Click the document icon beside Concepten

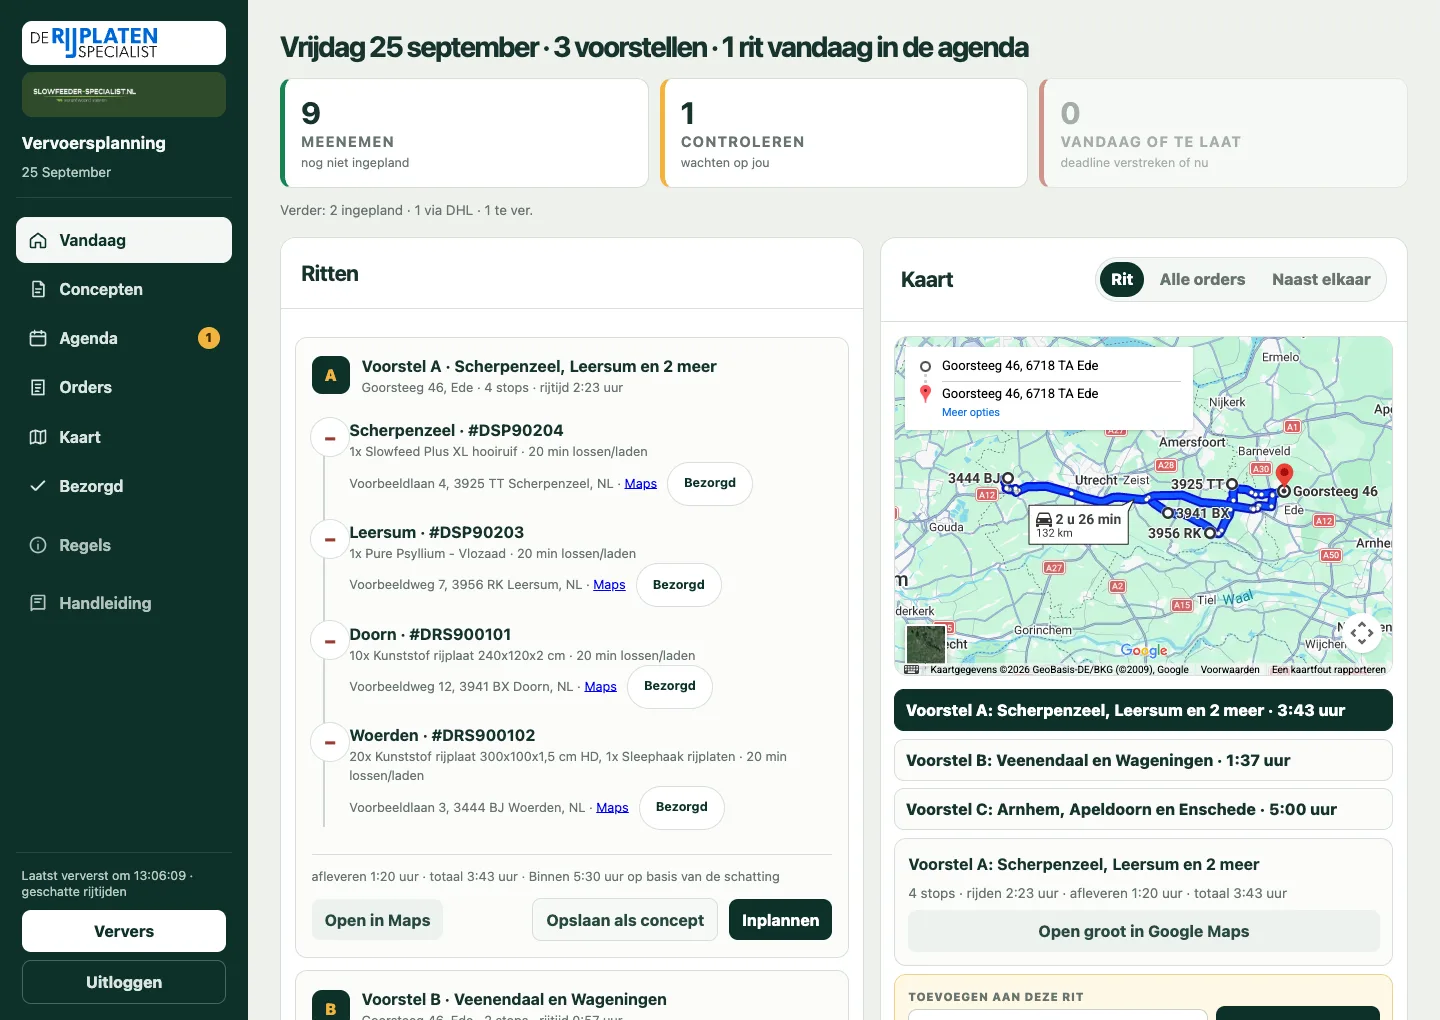point(38,289)
